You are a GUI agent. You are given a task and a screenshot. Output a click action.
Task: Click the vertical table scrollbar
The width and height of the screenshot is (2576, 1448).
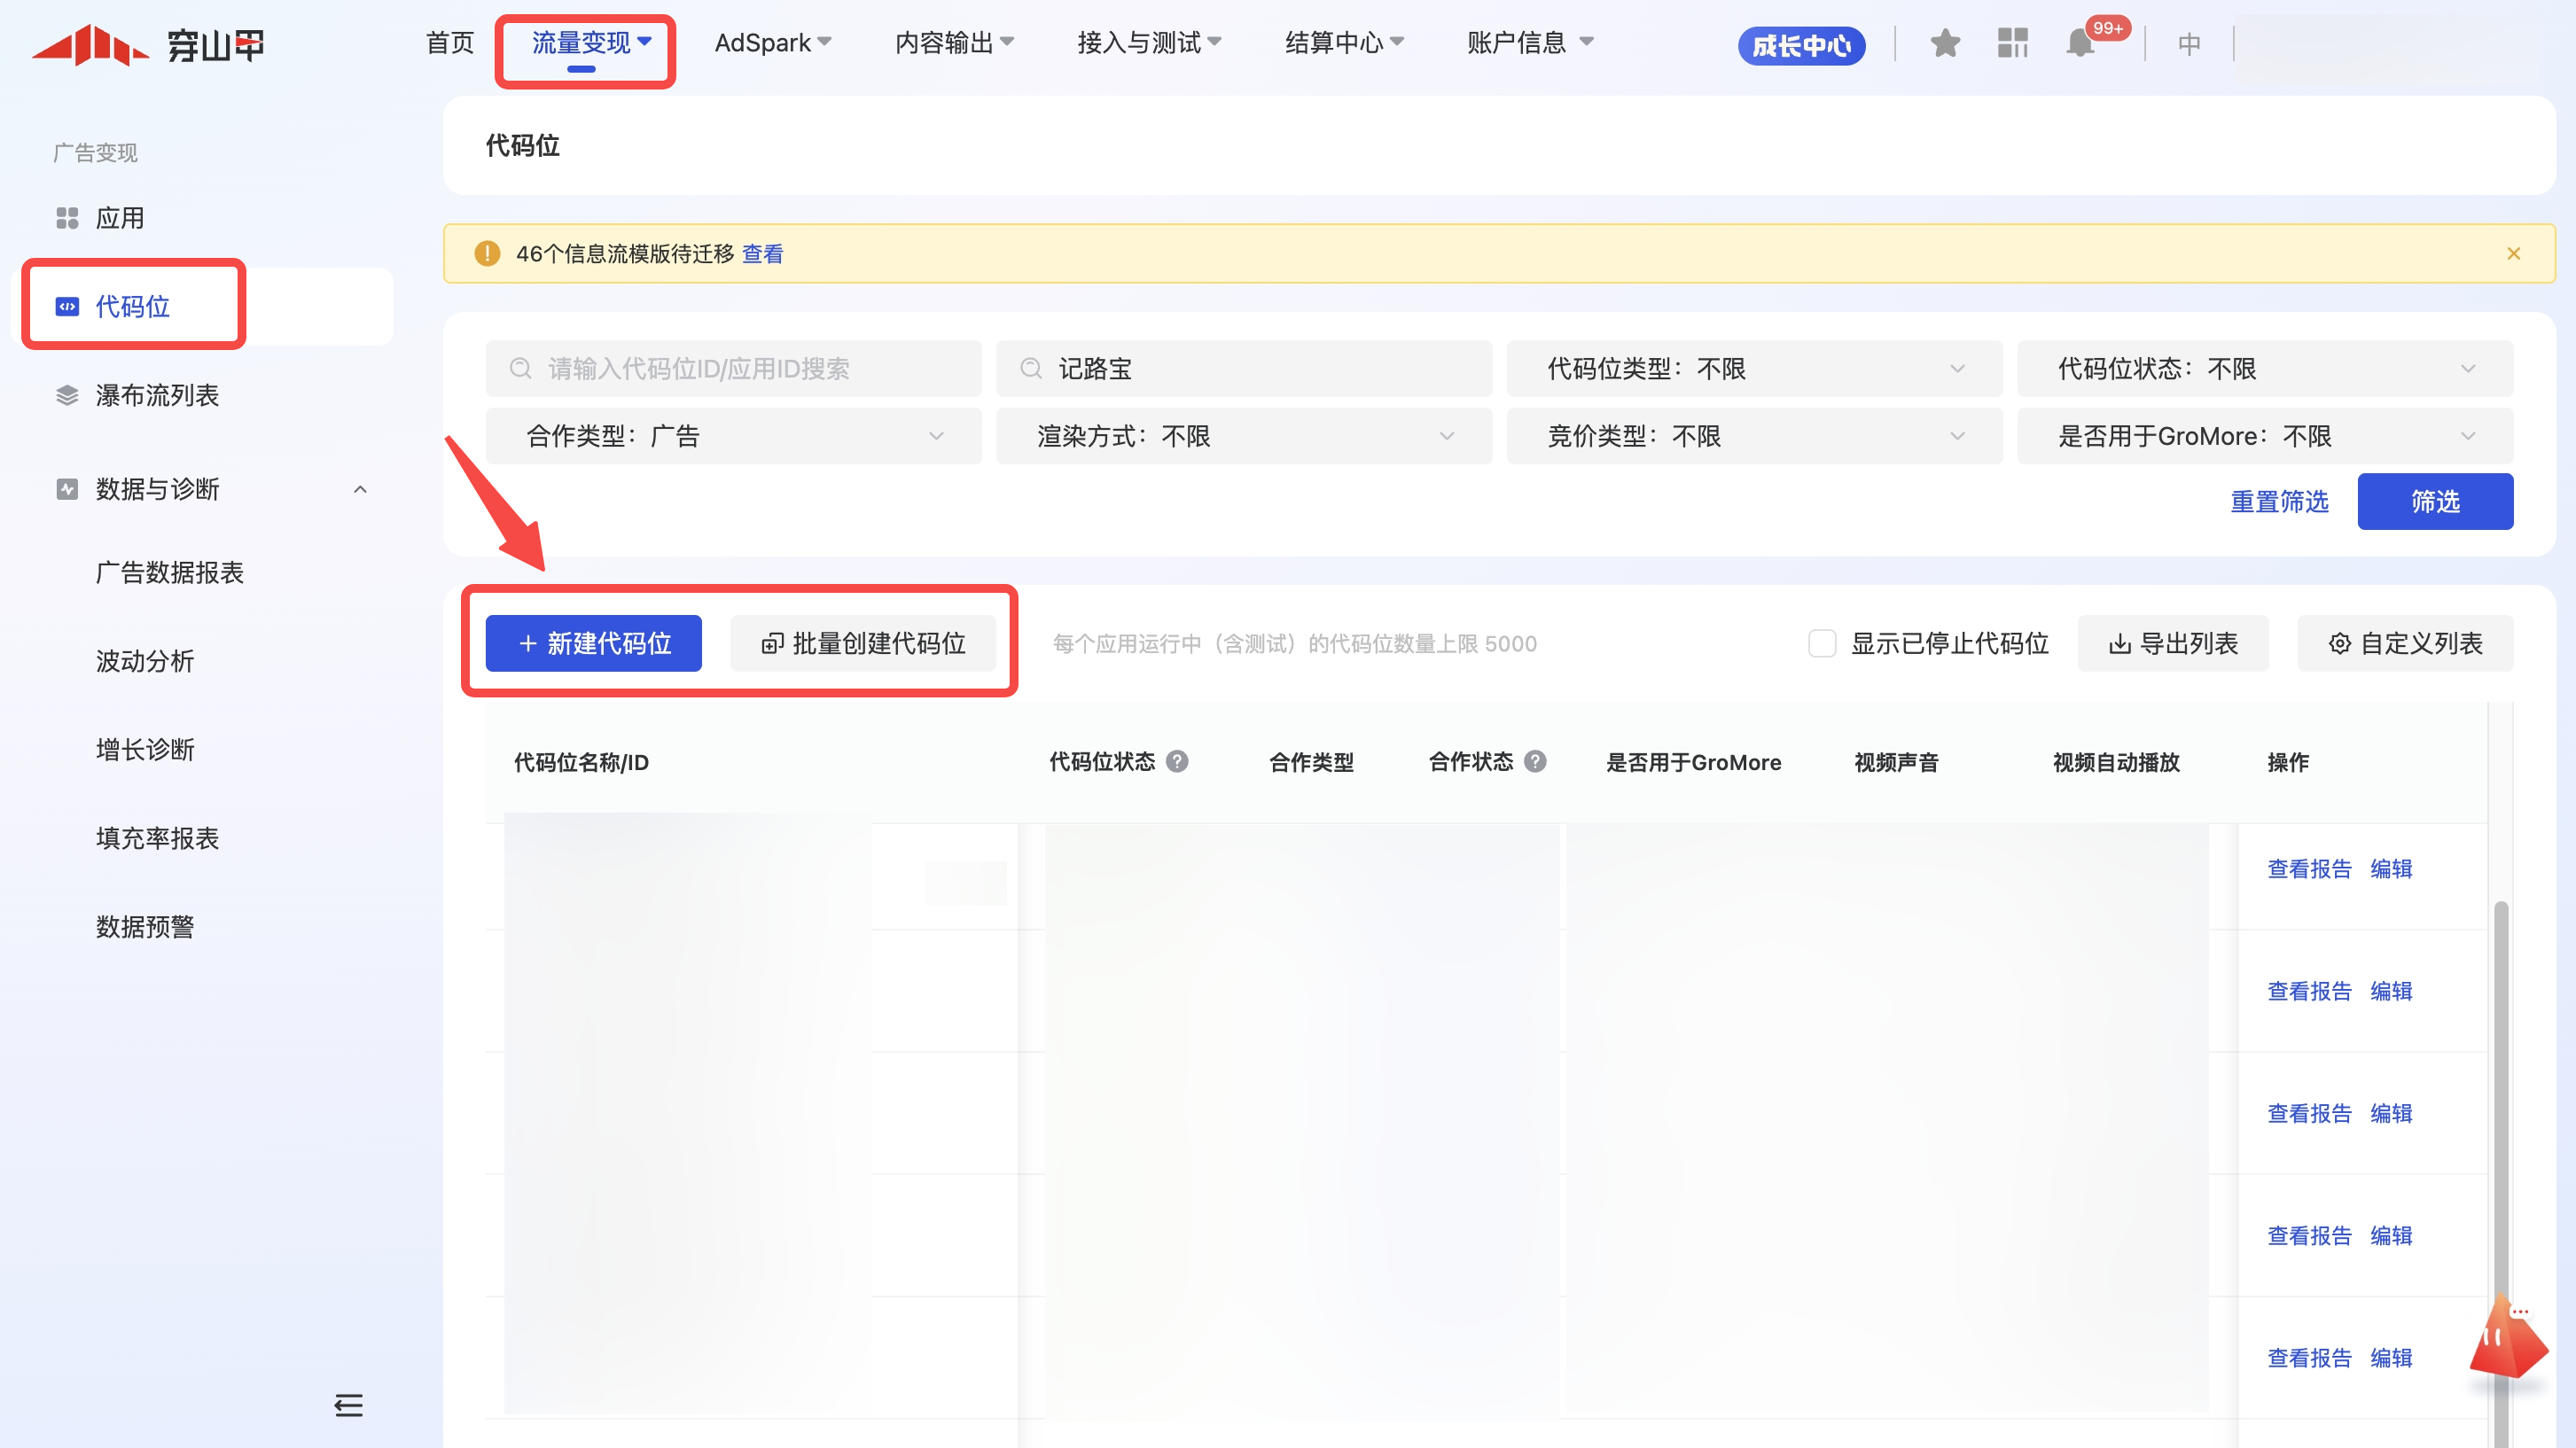tap(2500, 1100)
